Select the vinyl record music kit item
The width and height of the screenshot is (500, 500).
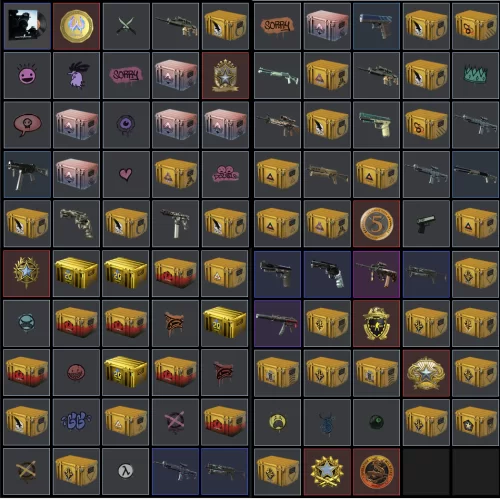coord(27,26)
